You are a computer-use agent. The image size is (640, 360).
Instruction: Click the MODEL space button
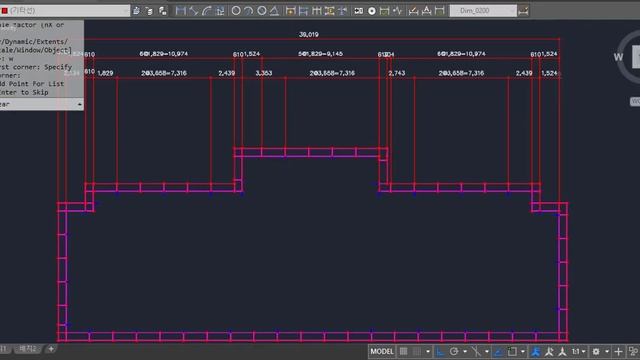pyautogui.click(x=382, y=351)
